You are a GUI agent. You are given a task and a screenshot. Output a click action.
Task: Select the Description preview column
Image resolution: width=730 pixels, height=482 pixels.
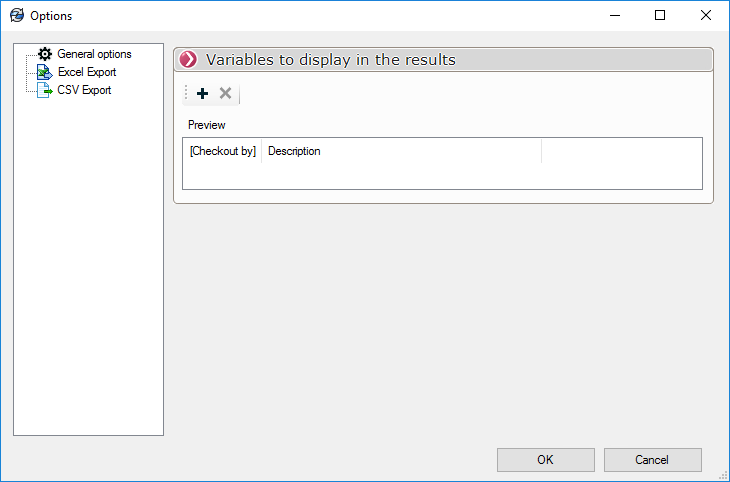coord(294,151)
